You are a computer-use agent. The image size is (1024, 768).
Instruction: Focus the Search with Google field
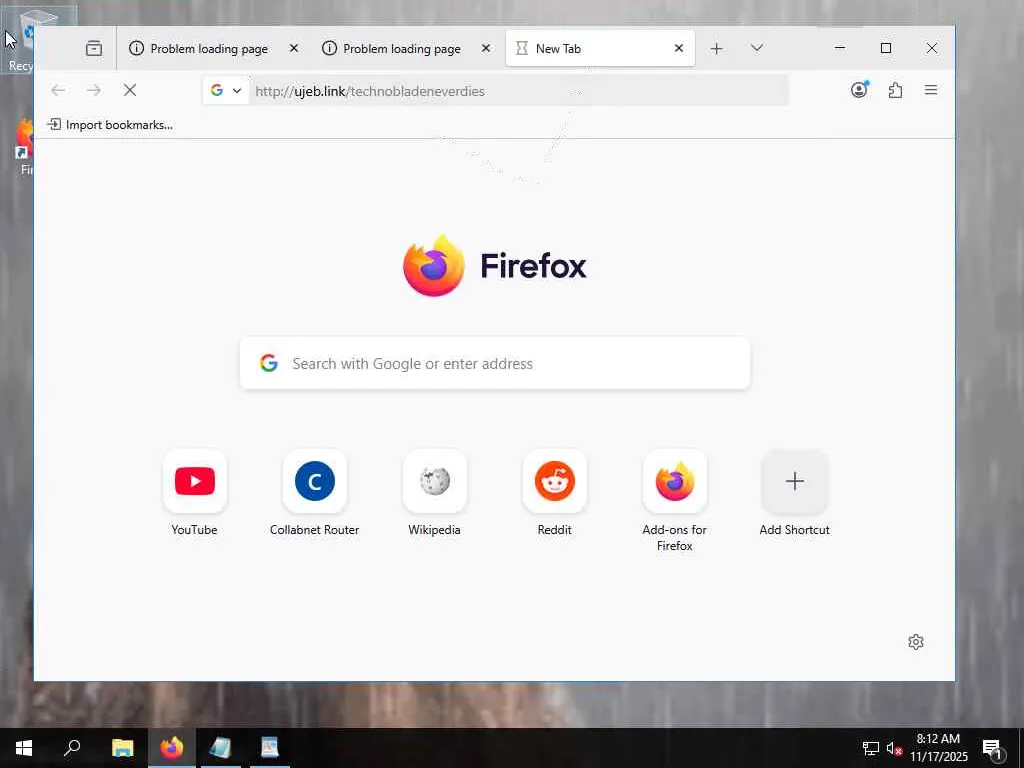495,363
